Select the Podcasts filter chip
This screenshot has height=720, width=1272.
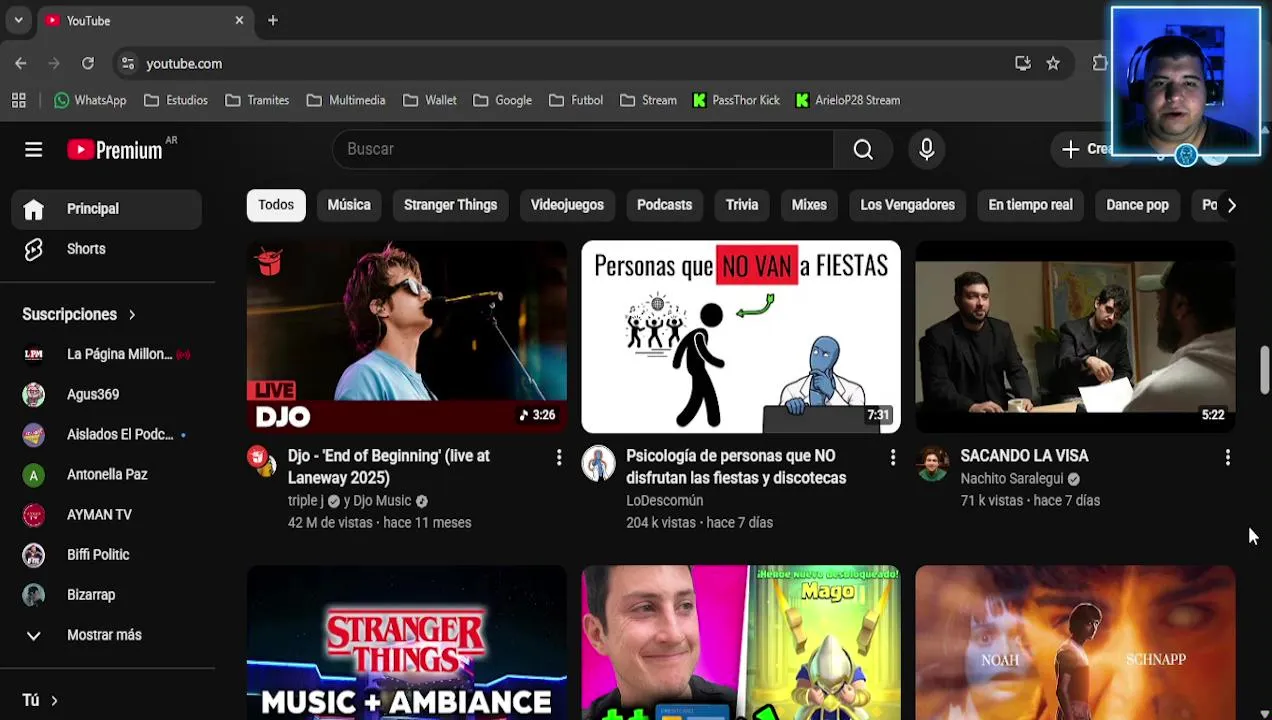664,205
